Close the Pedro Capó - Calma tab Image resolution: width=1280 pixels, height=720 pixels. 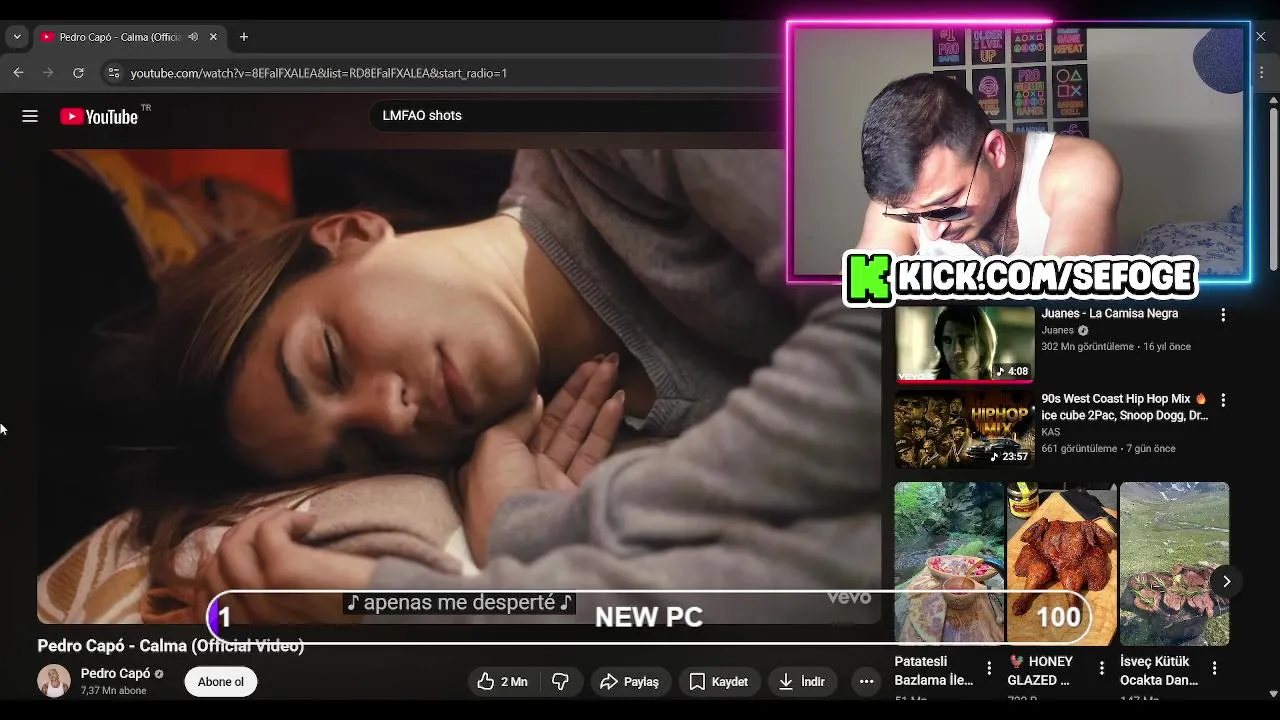click(x=213, y=37)
